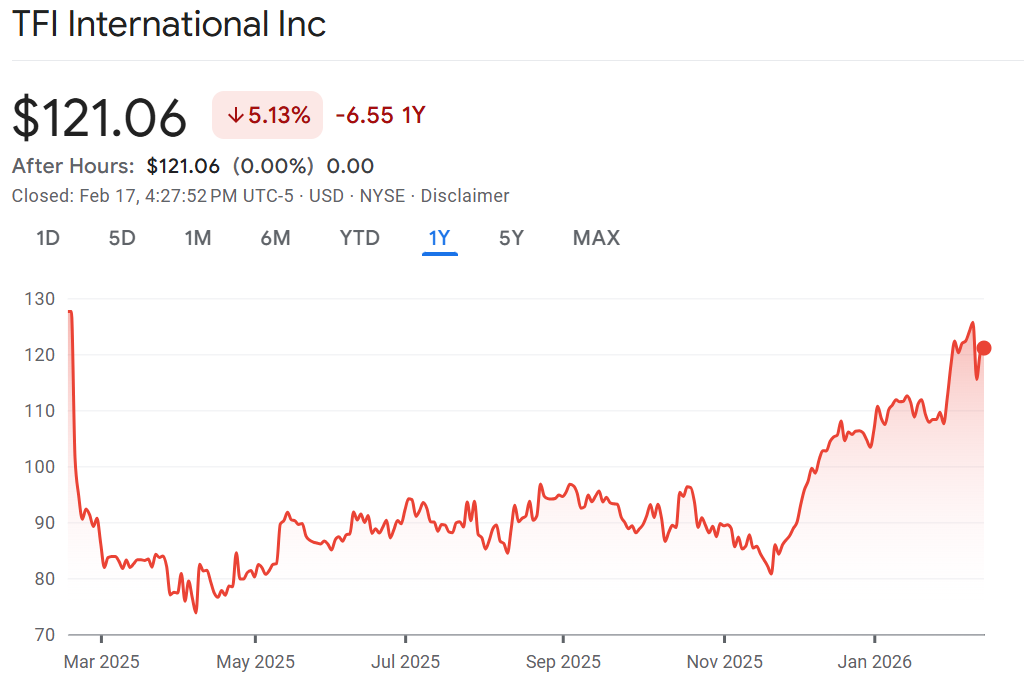Click the 5.13% change badge

coord(267,115)
